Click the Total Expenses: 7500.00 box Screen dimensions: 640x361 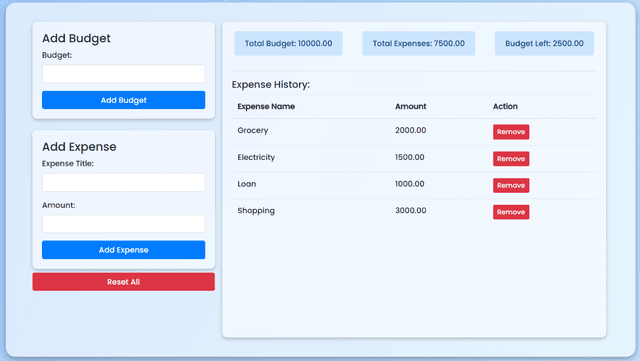(x=418, y=43)
